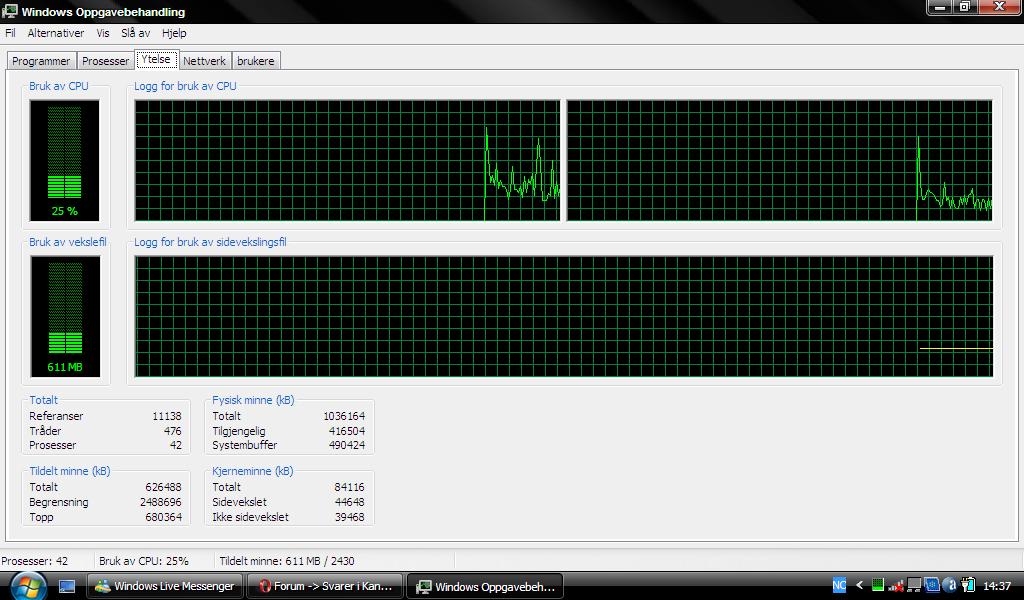Click the Task Manager title bar icon
The height and width of the screenshot is (600, 1024).
pos(10,11)
